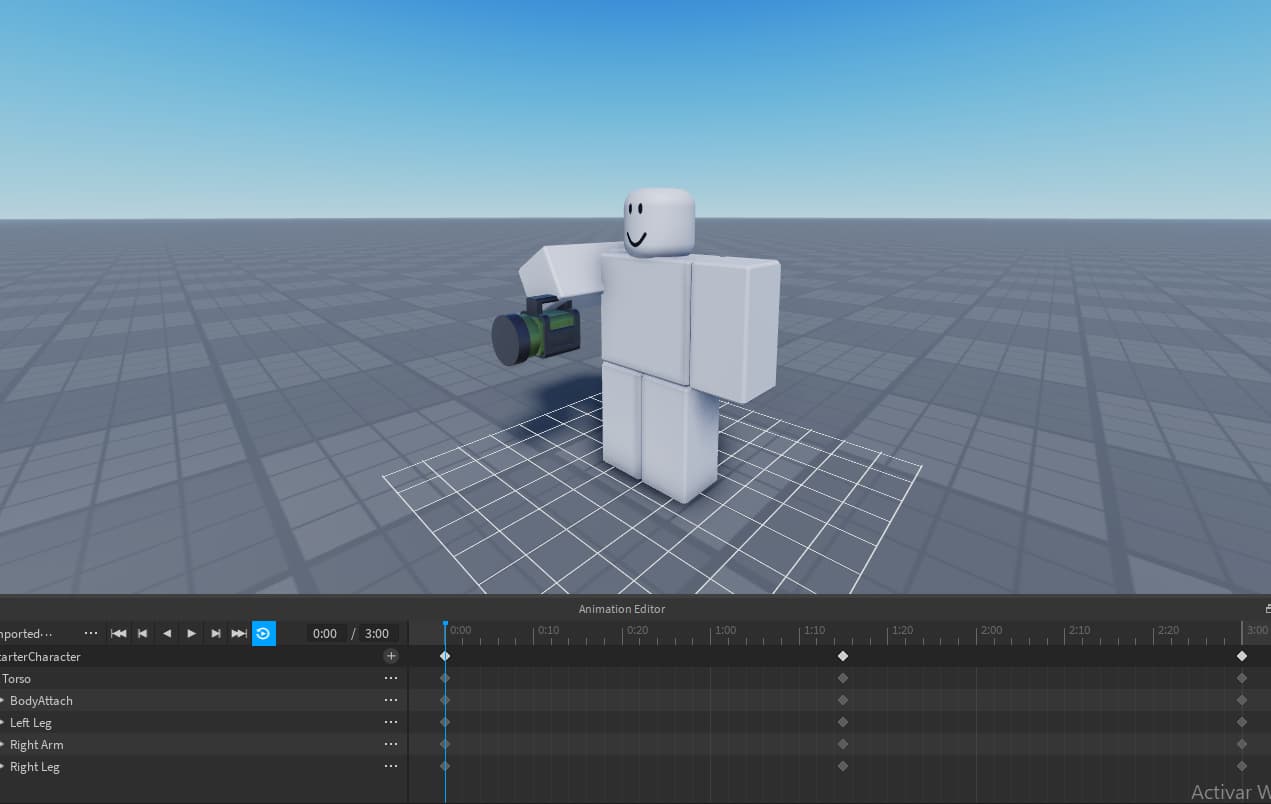Click the Animation Editor title bar

coord(621,609)
